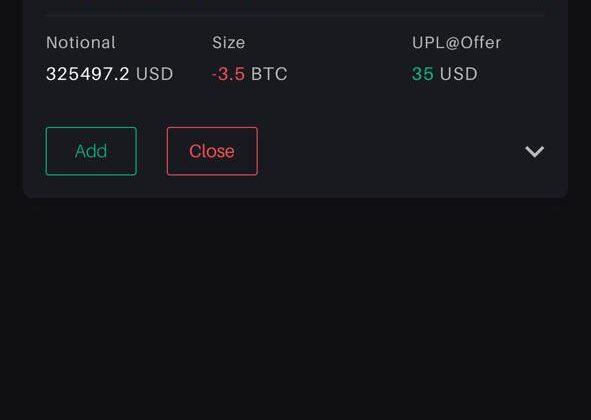Click the dark margin left of the card
The width and height of the screenshot is (591, 420).
point(11,98)
